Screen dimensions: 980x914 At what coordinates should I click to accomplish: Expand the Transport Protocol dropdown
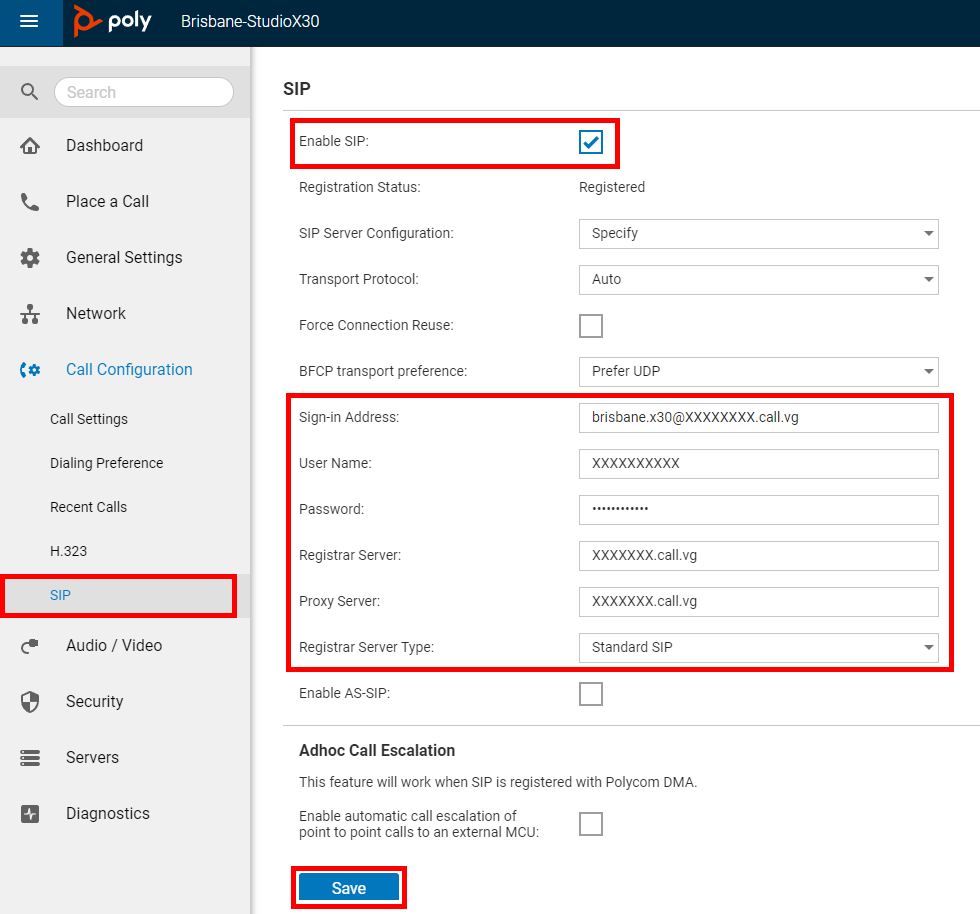[758, 279]
